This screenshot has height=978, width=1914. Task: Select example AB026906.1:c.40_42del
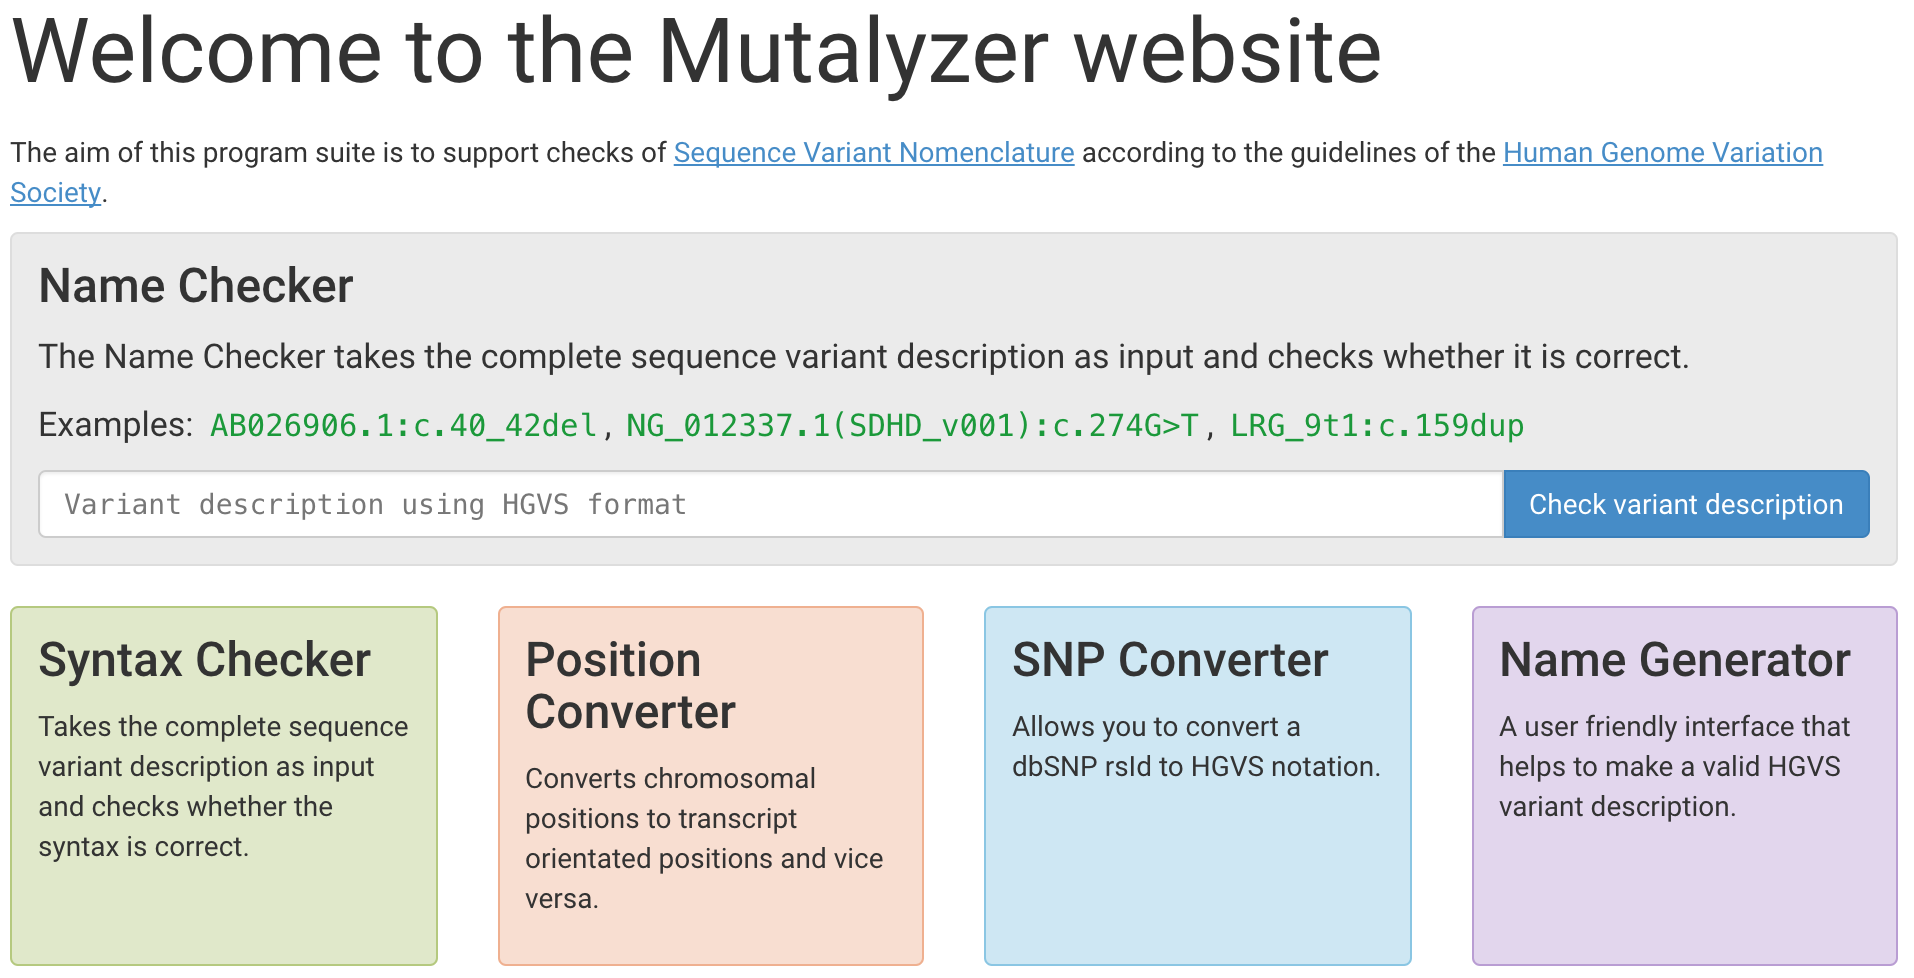click(403, 426)
